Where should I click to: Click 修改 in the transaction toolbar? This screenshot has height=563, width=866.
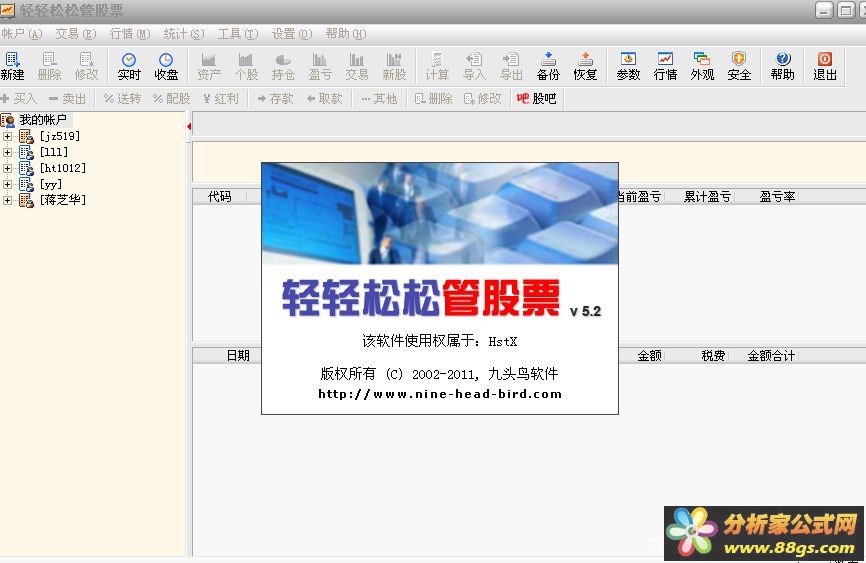tap(482, 98)
